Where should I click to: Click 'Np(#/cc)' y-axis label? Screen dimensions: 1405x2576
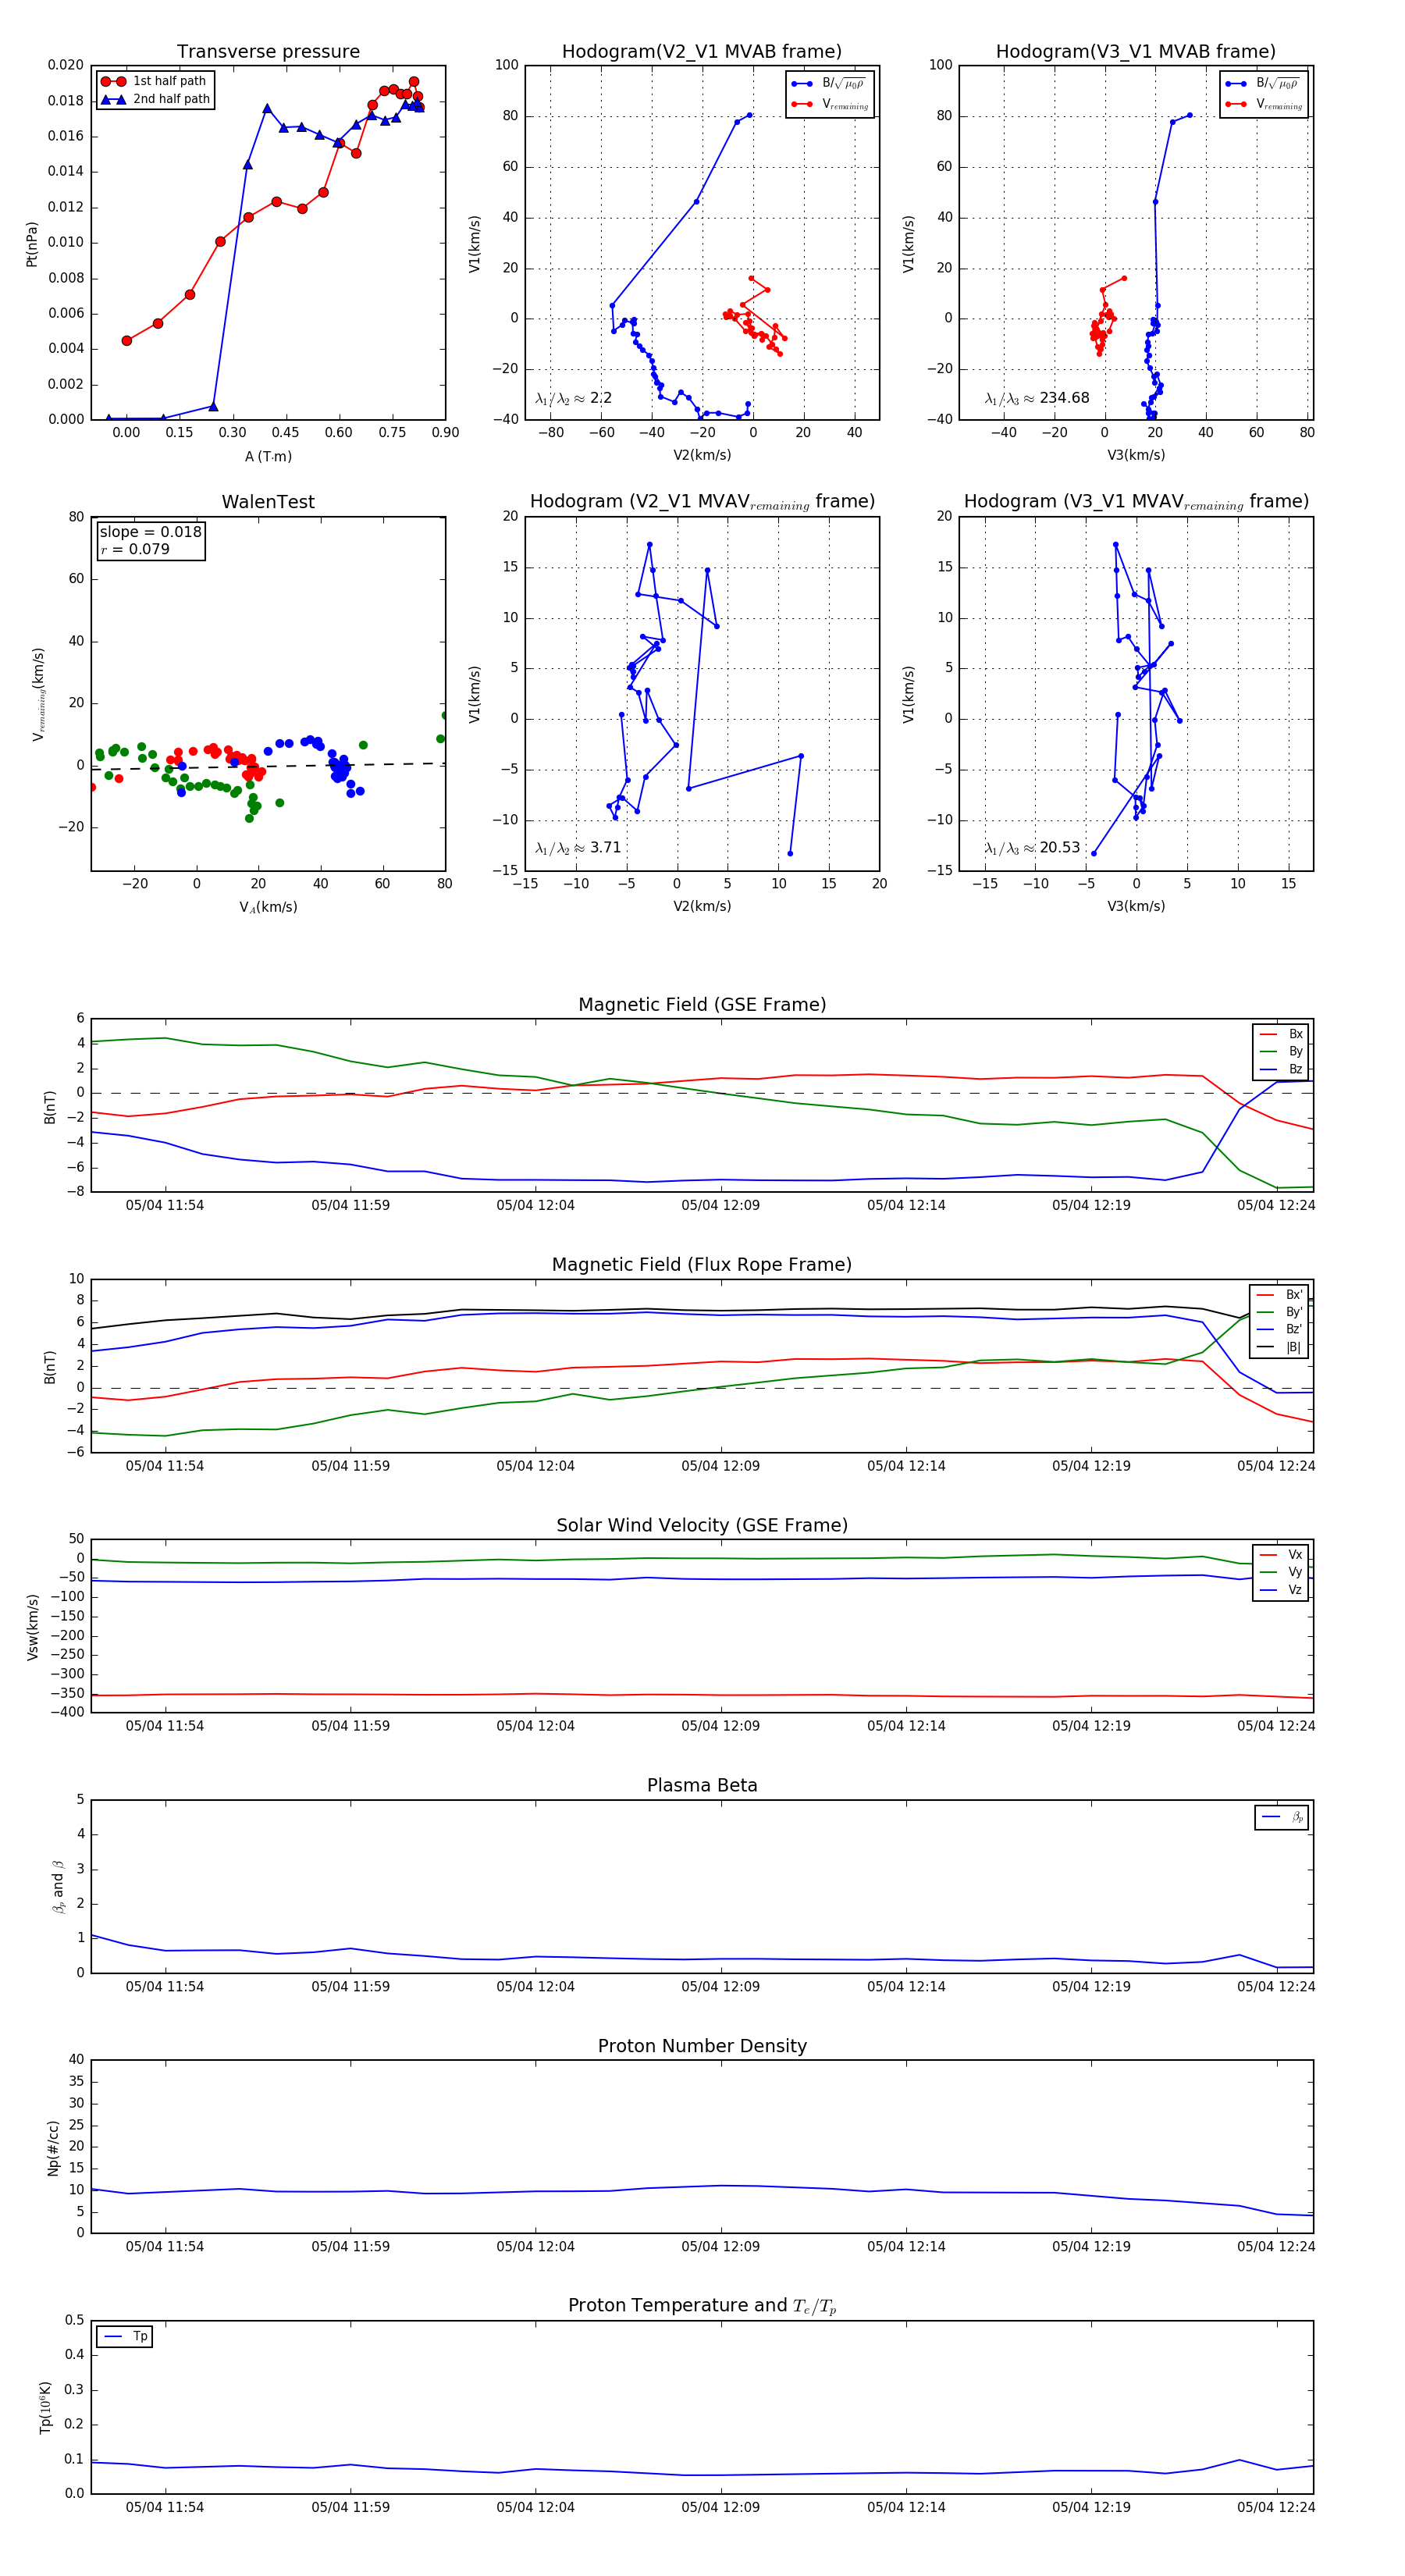tap(53, 2147)
